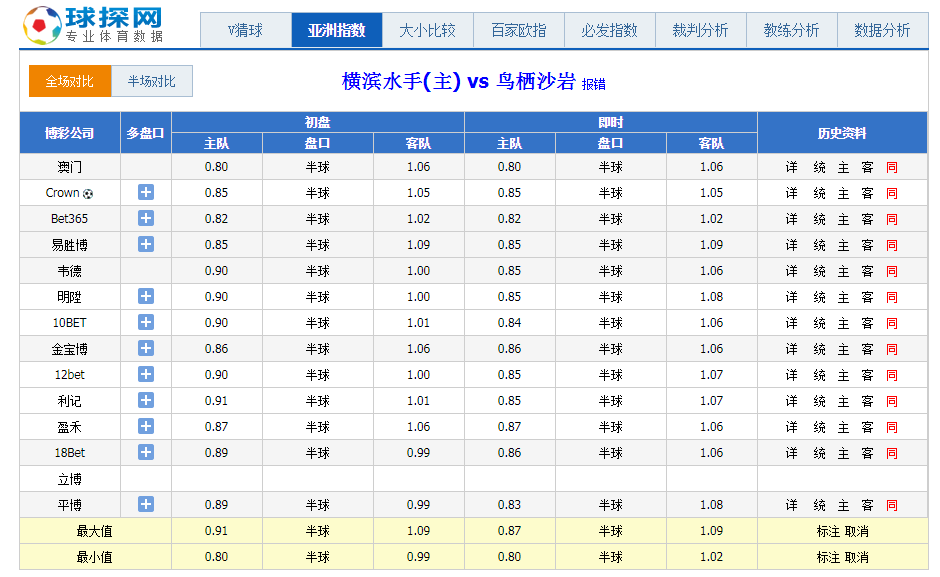
Task: Select the 亚洲指数 tab
Action: (337, 30)
